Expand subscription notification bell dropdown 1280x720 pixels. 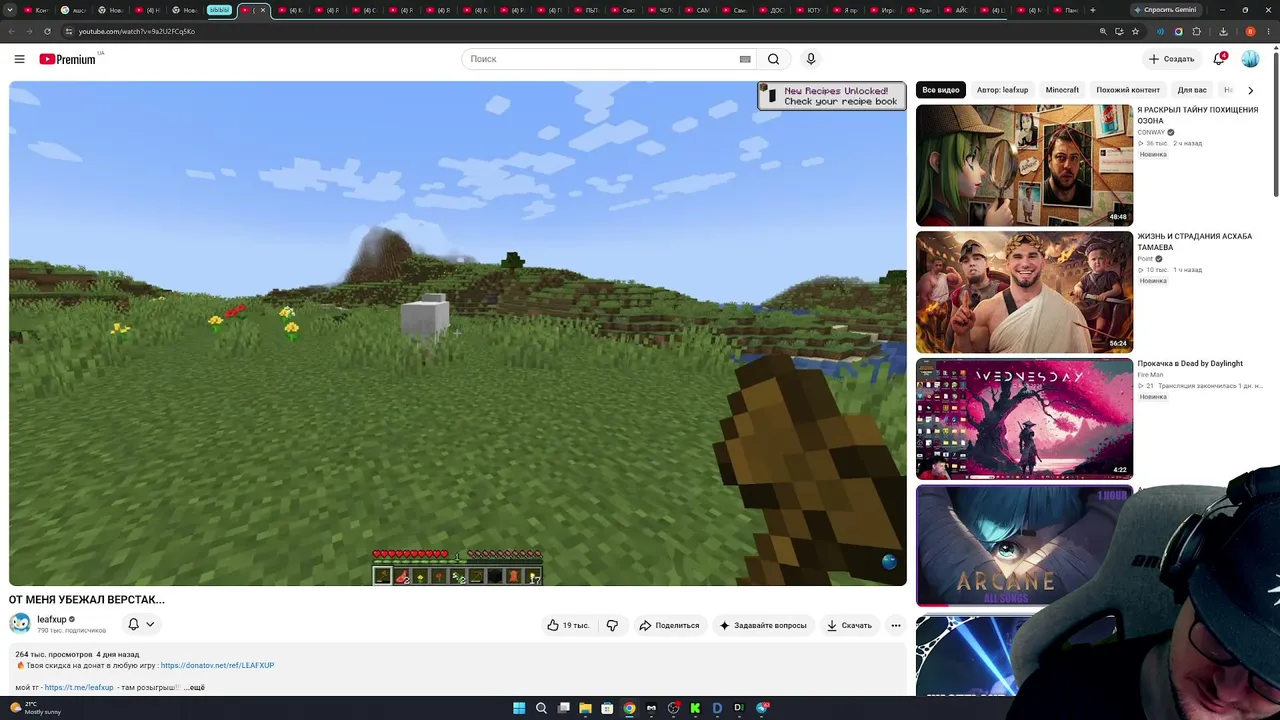pyautogui.click(x=141, y=624)
